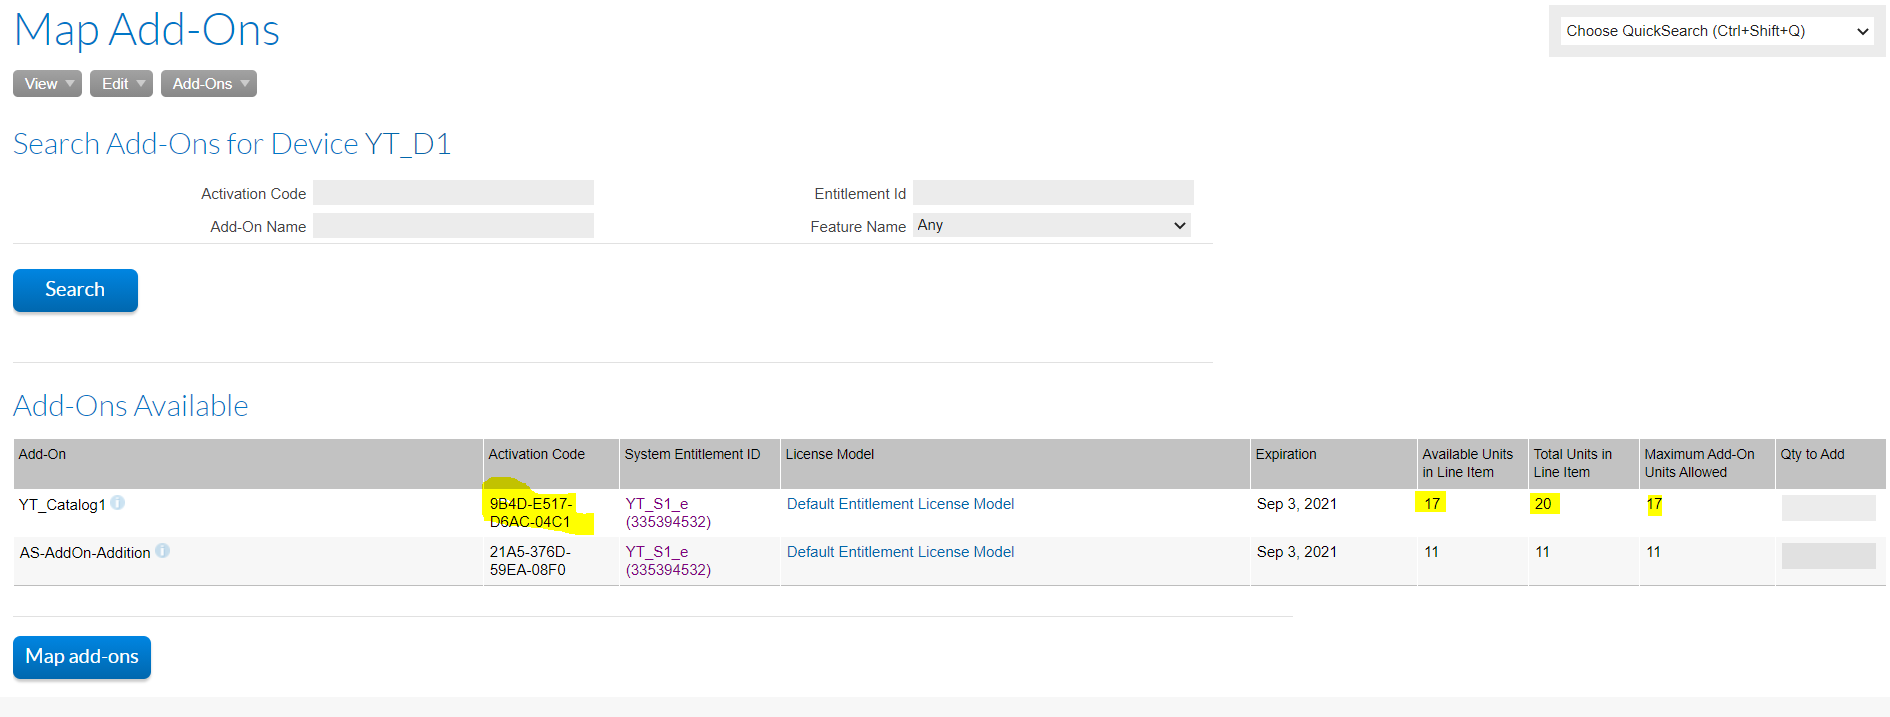Click available units 17 in YT_Catalog1 row

point(1432,504)
